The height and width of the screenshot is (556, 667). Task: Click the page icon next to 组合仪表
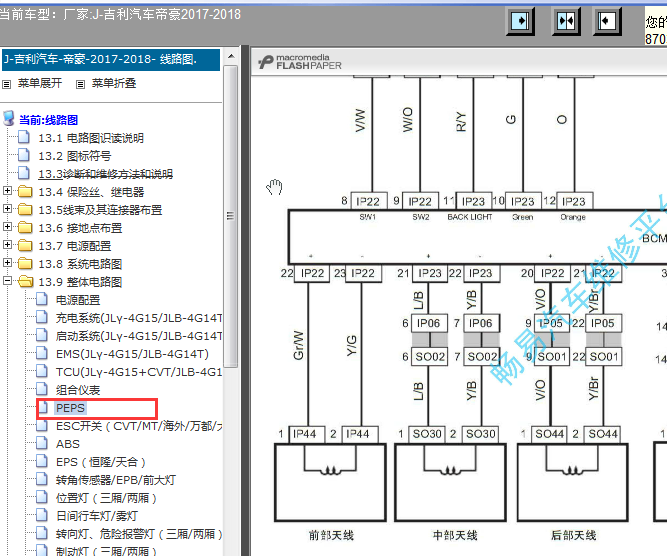pyautogui.click(x=42, y=389)
